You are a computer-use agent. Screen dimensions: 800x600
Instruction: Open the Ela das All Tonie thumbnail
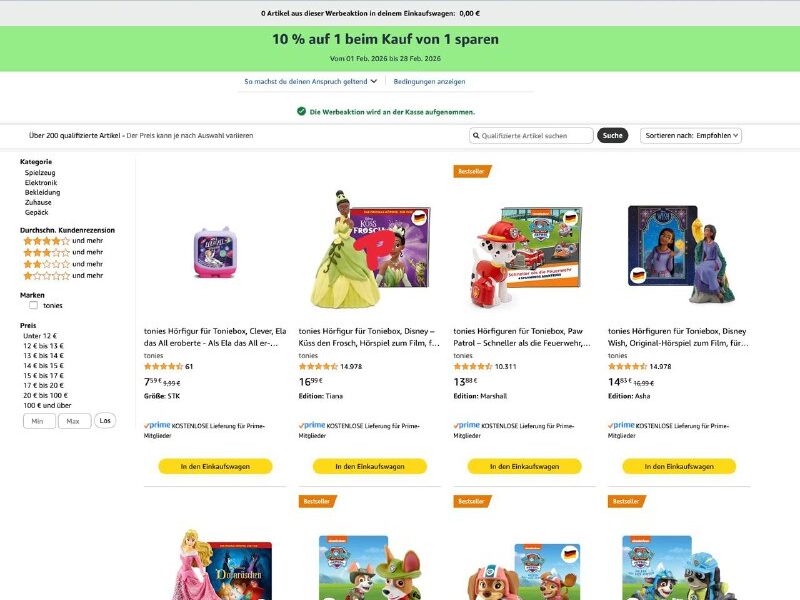click(x=215, y=253)
